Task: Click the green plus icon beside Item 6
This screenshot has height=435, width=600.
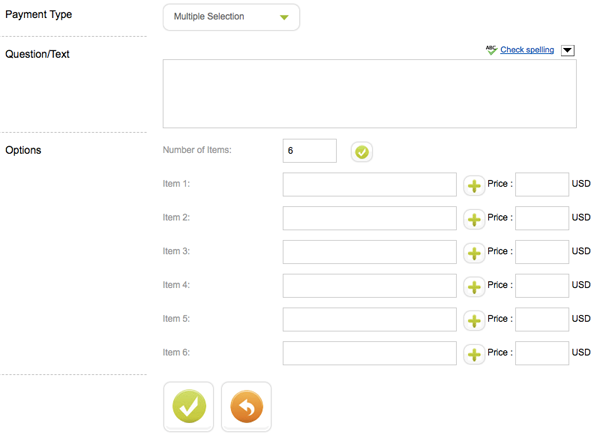Action: click(474, 354)
